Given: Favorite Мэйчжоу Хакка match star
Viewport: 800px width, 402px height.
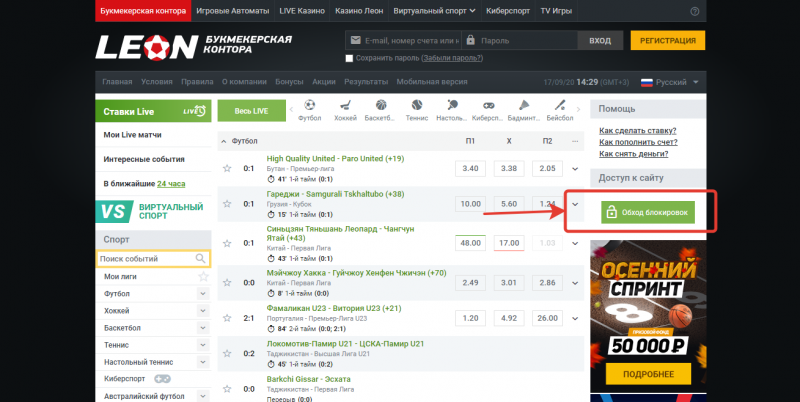Looking at the screenshot, I should 227,283.
